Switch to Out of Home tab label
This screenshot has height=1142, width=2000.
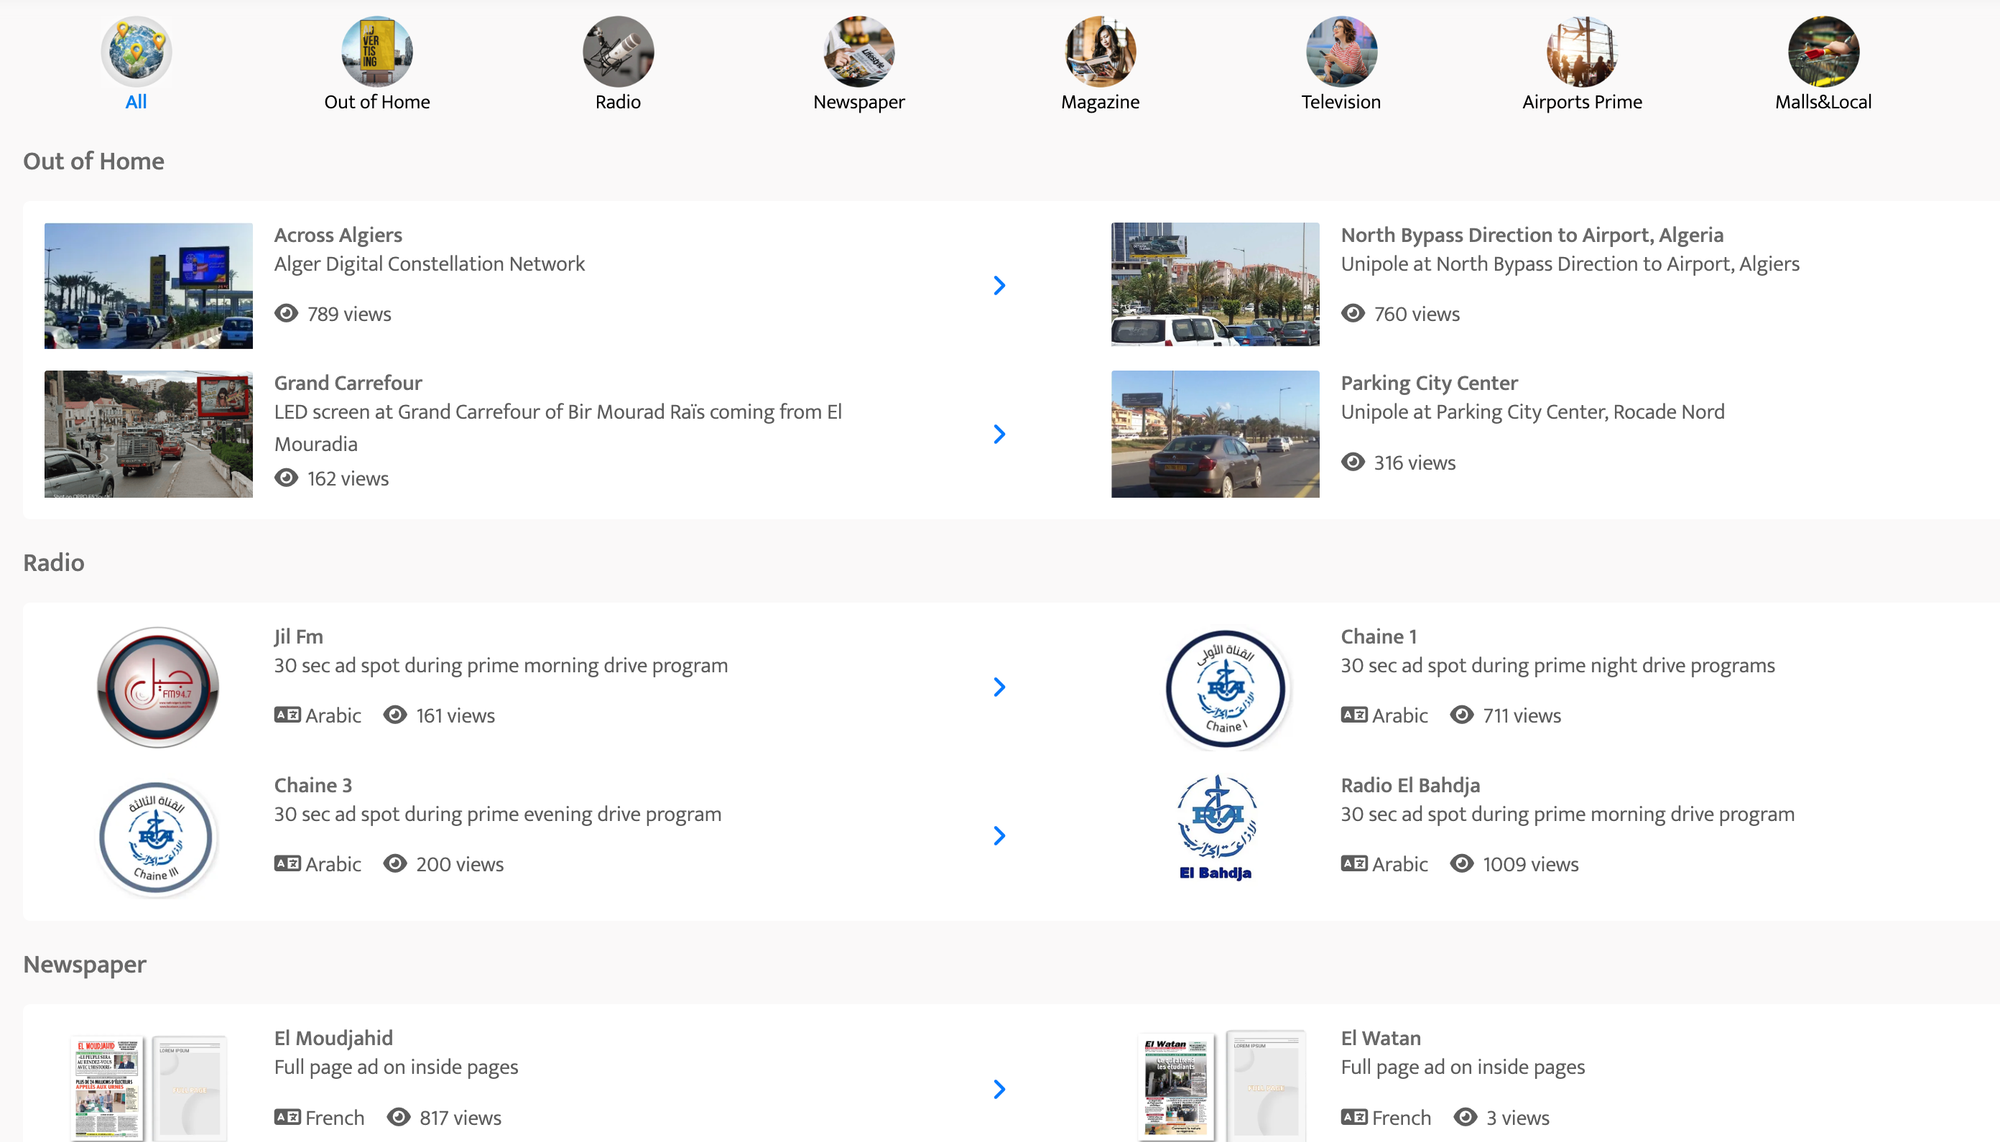point(377,102)
